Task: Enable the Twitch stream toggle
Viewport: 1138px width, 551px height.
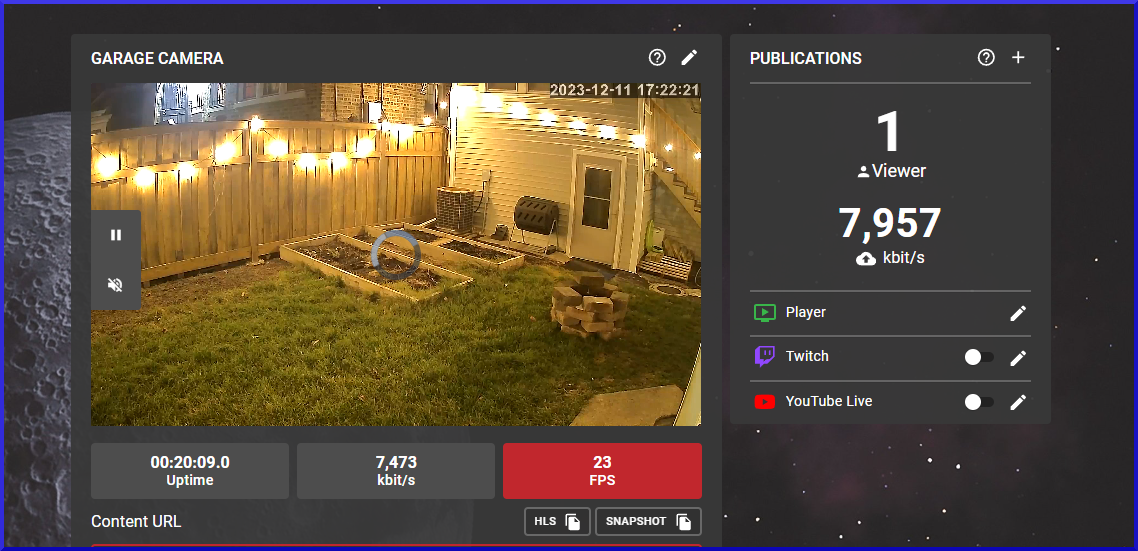Action: (x=978, y=358)
